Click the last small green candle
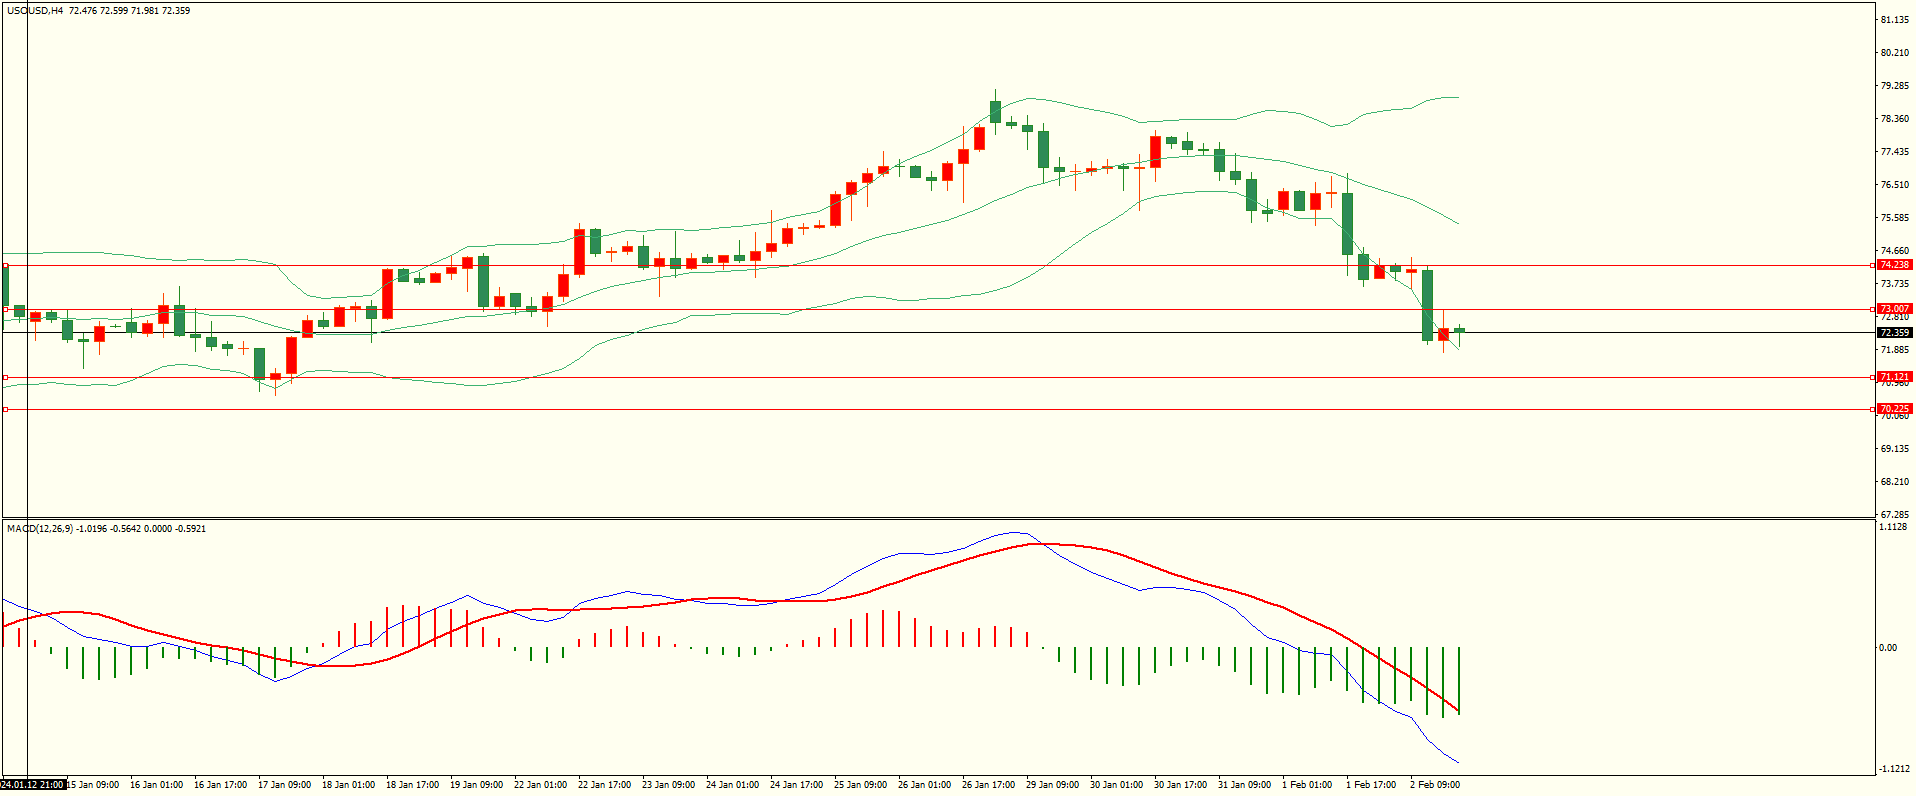This screenshot has width=1916, height=796. [x=1459, y=331]
